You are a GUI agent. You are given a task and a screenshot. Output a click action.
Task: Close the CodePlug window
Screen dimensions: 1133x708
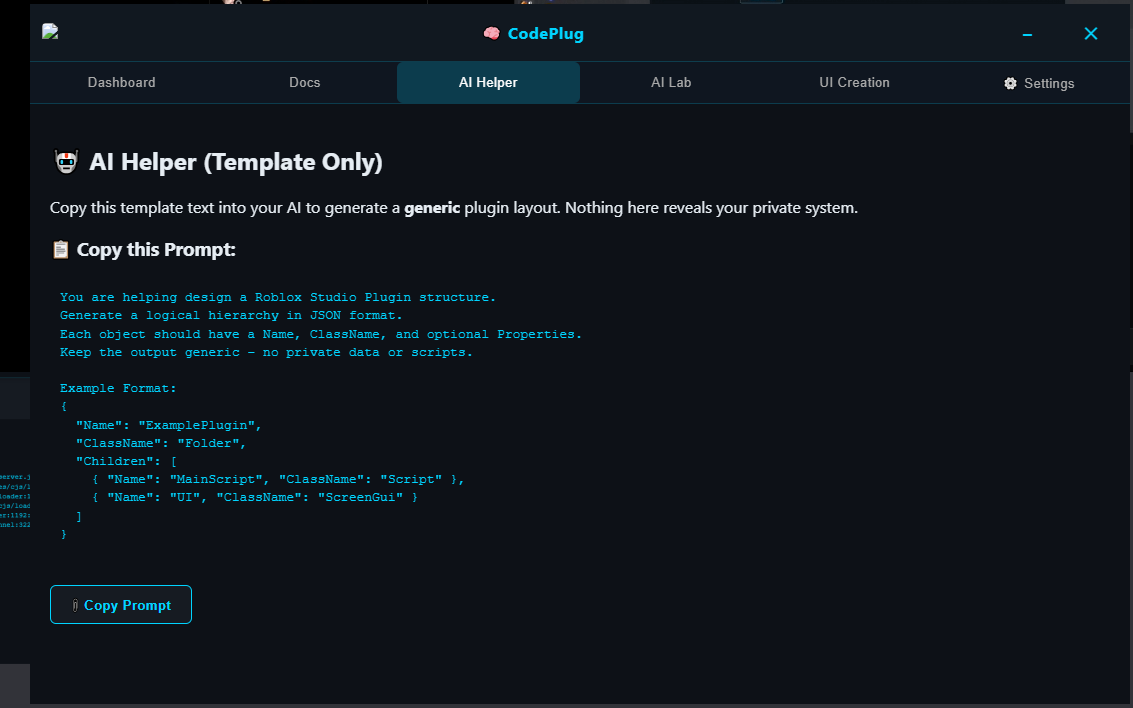(1090, 33)
